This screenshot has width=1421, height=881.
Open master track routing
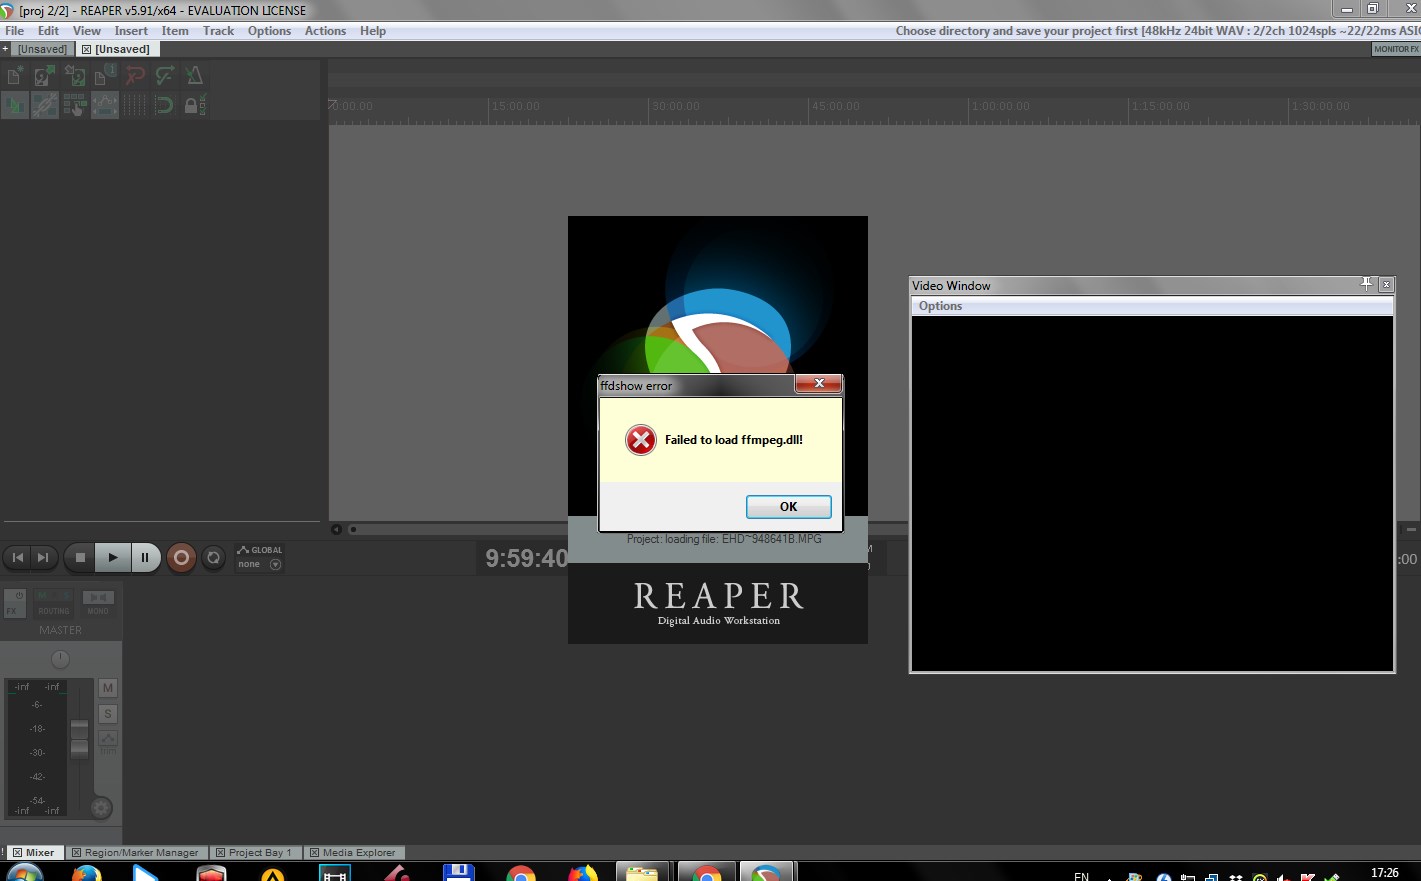[54, 603]
